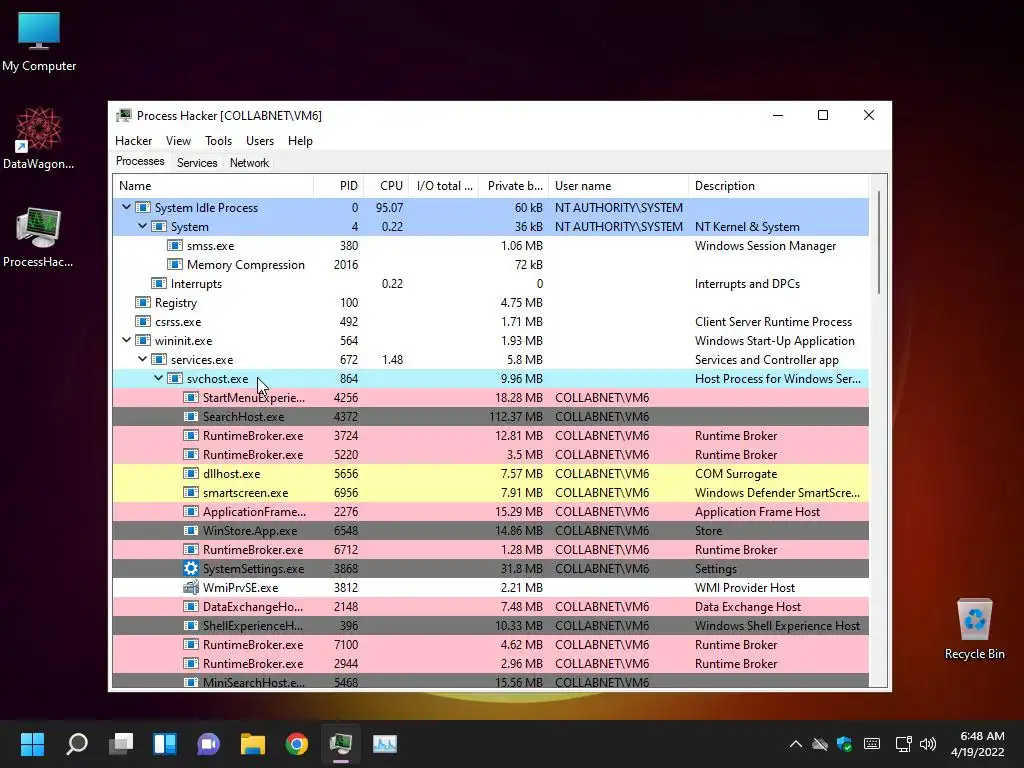Select the ApplicationFrame... process row

pyautogui.click(x=490, y=511)
